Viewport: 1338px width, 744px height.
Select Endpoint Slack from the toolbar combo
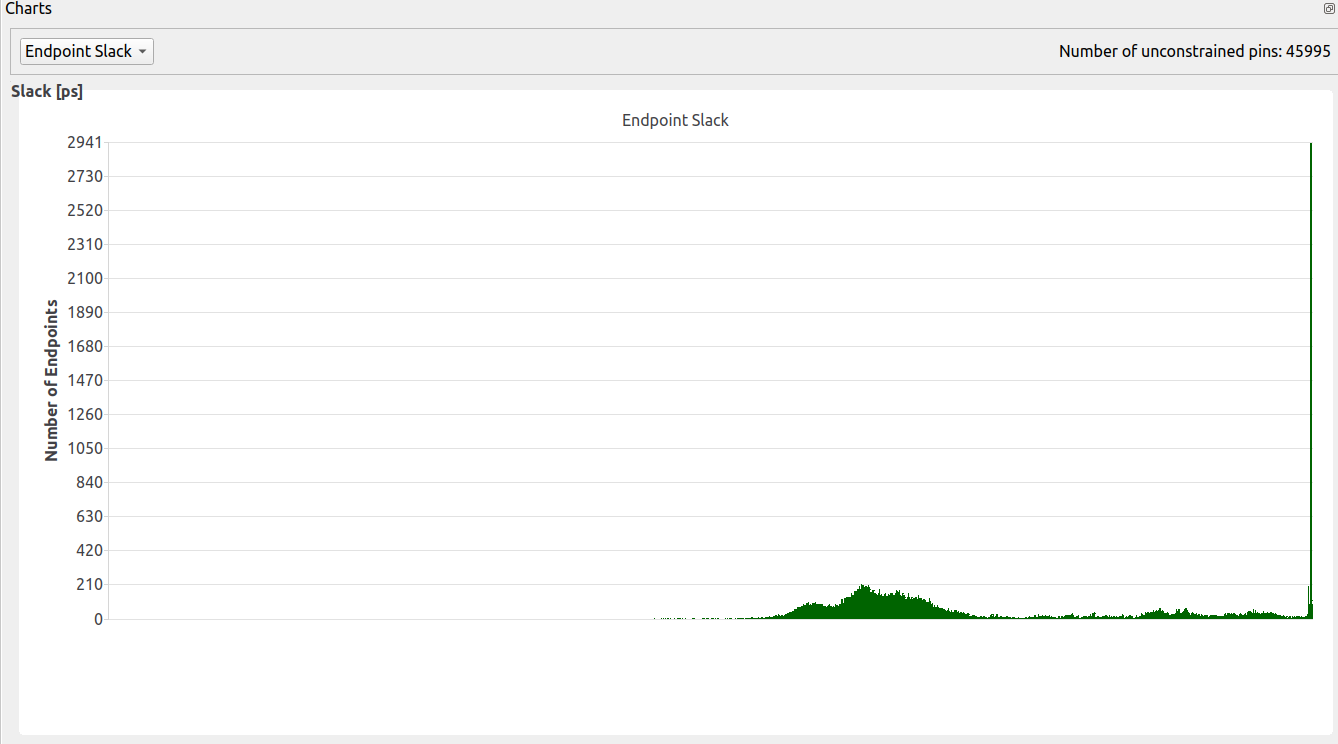[x=86, y=51]
